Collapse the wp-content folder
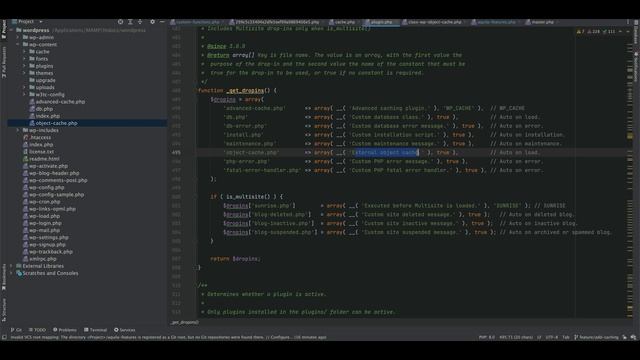This screenshot has width=640, height=360. pos(18,44)
